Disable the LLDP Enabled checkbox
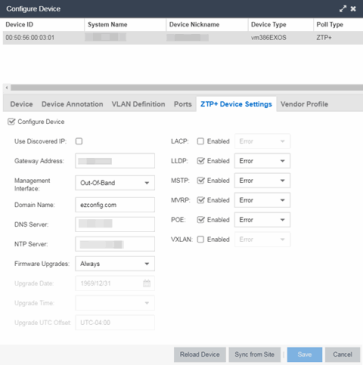 (x=200, y=161)
